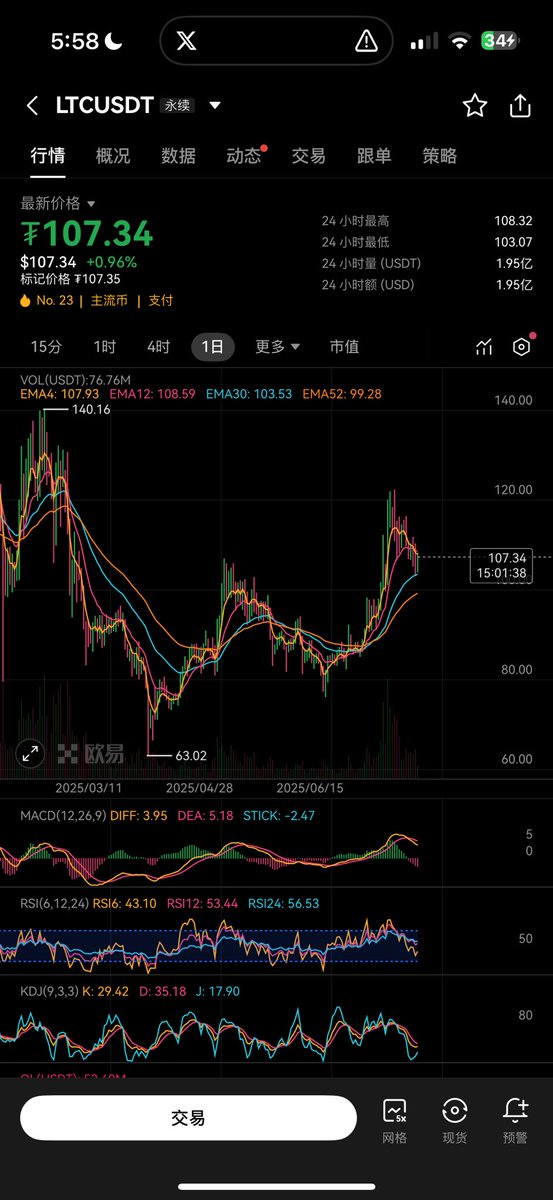Tap the white 交易 trade button
This screenshot has width=553, height=1200.
click(x=188, y=1118)
